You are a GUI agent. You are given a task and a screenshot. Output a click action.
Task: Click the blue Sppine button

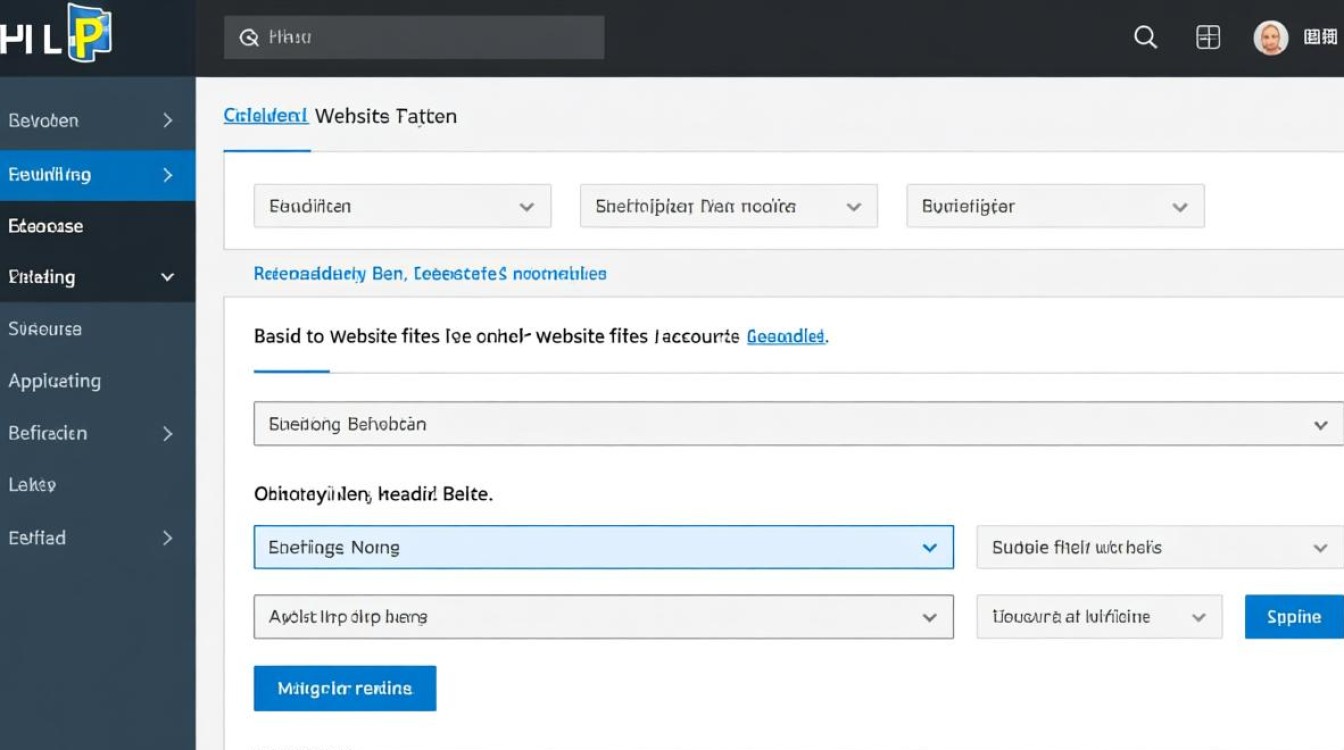point(1293,617)
